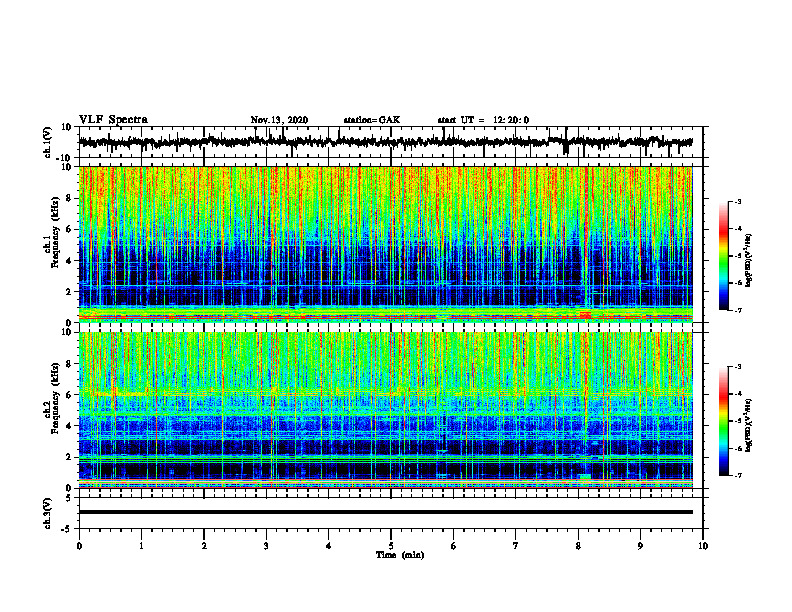Click the ch.3 flat voltage trace line

pyautogui.click(x=386, y=512)
